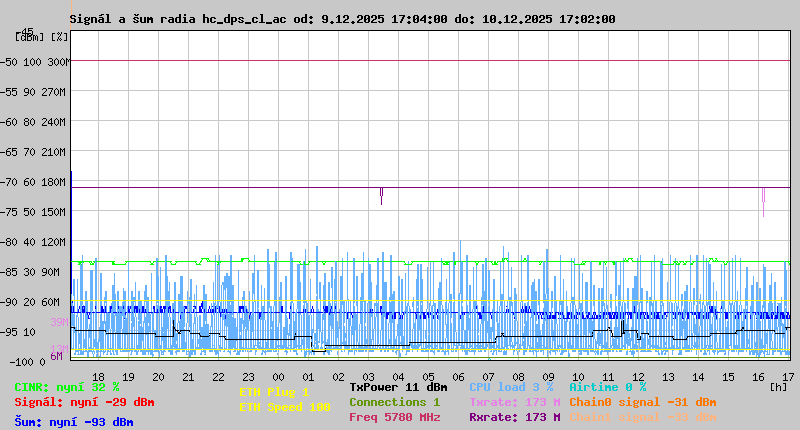This screenshot has height=430, width=800.
Task: Click the "-50" dBm y-axis label
Action: (x=9, y=62)
